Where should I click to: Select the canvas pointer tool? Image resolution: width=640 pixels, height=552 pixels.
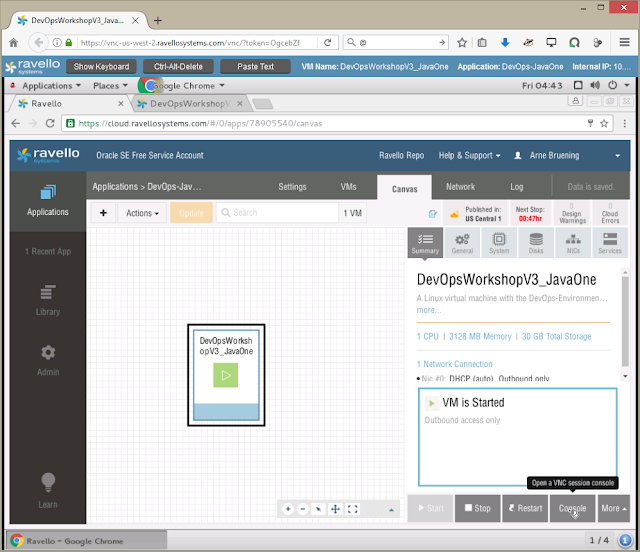click(x=318, y=509)
